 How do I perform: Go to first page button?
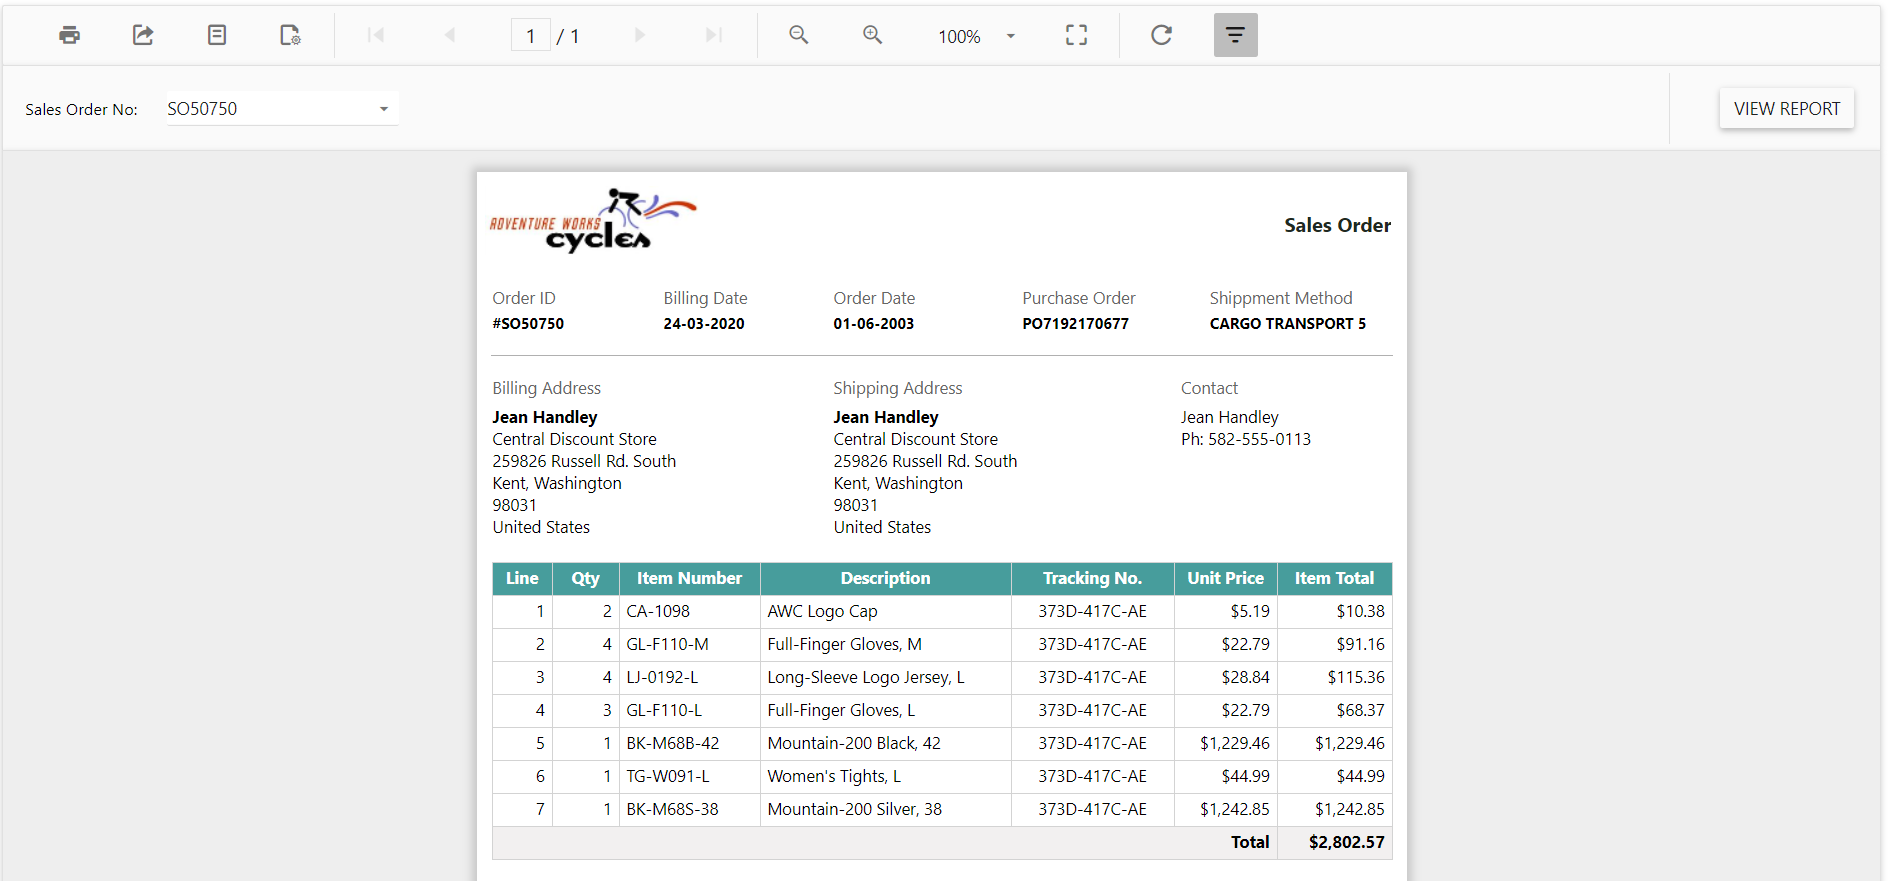click(376, 35)
